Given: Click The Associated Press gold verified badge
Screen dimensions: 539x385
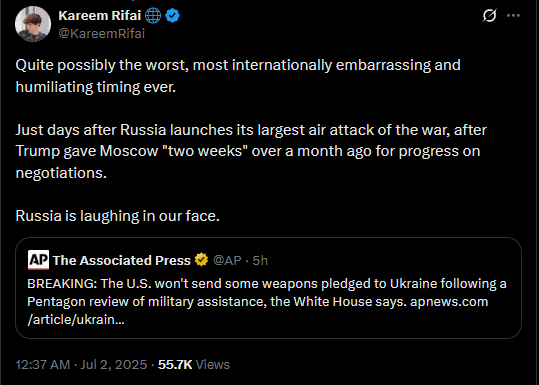Looking at the screenshot, I should (x=201, y=260).
